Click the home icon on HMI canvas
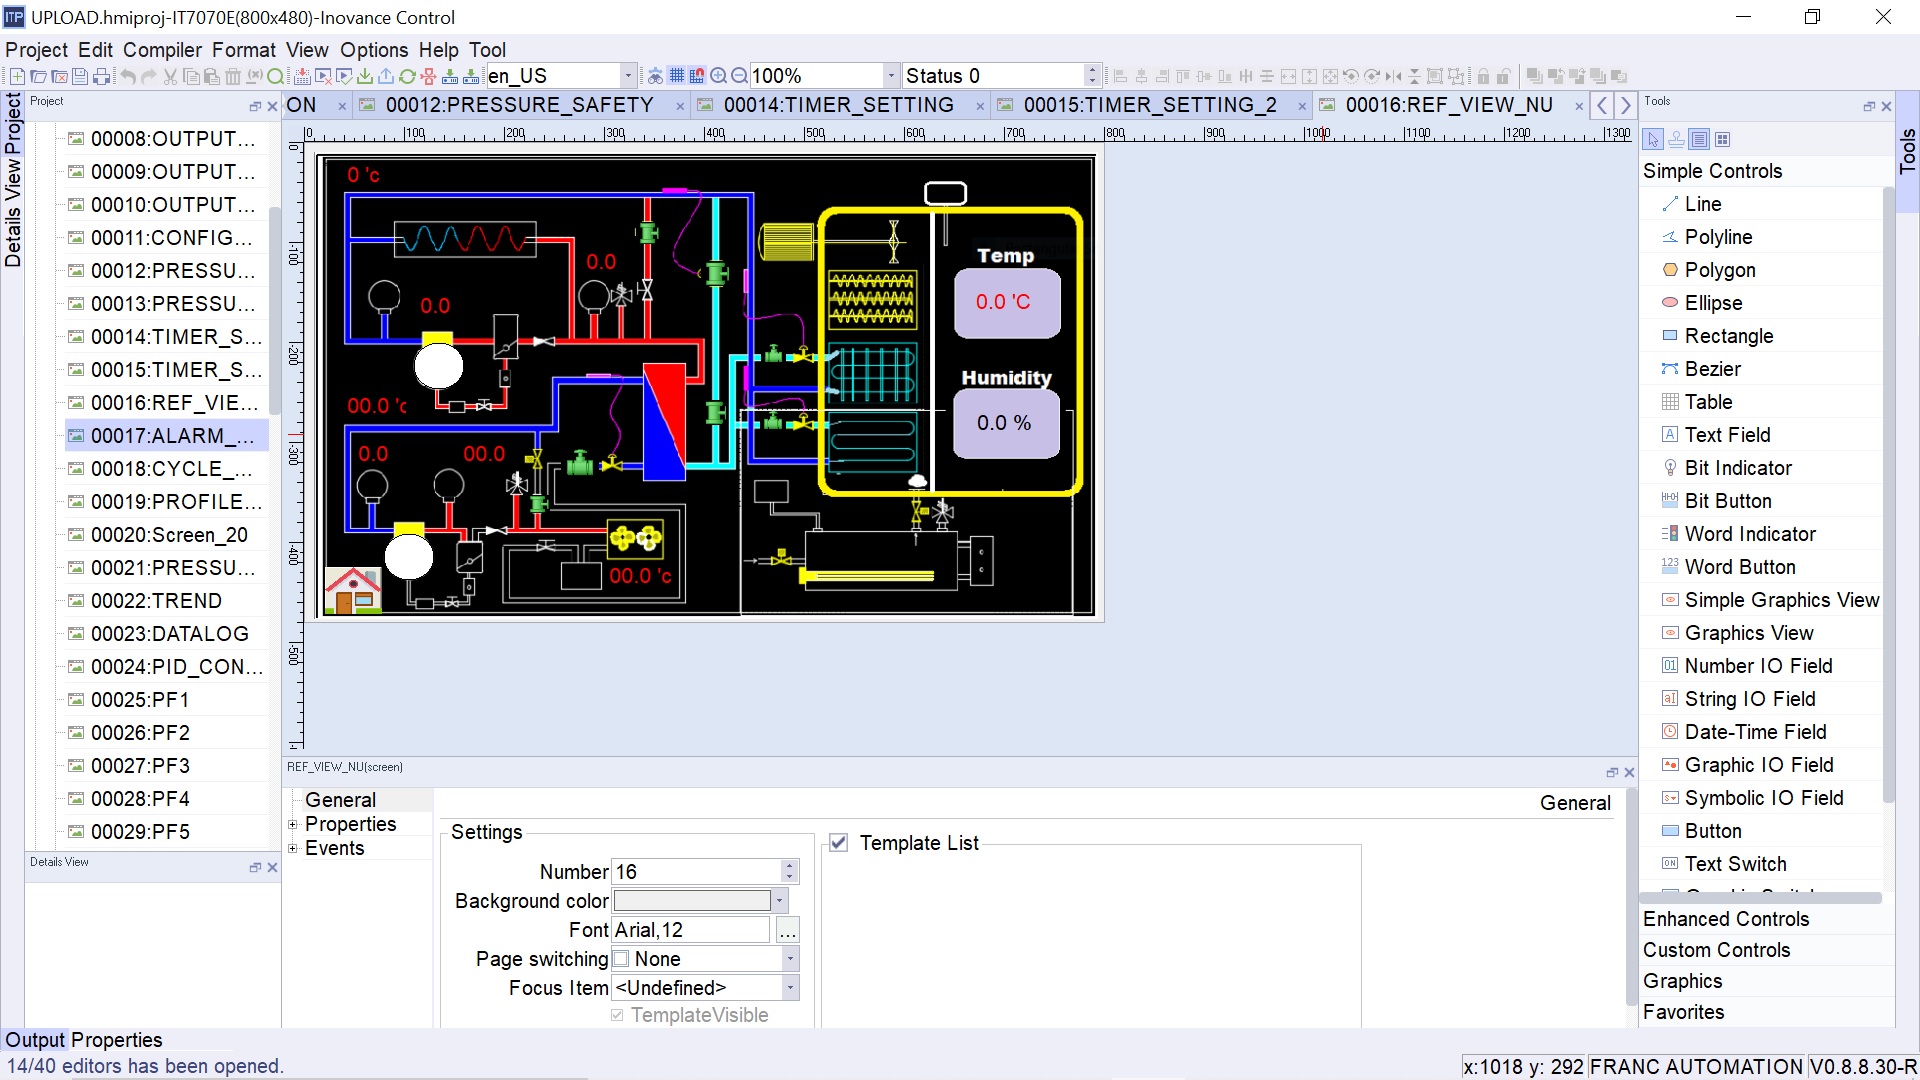Image resolution: width=1920 pixels, height=1080 pixels. pyautogui.click(x=352, y=590)
